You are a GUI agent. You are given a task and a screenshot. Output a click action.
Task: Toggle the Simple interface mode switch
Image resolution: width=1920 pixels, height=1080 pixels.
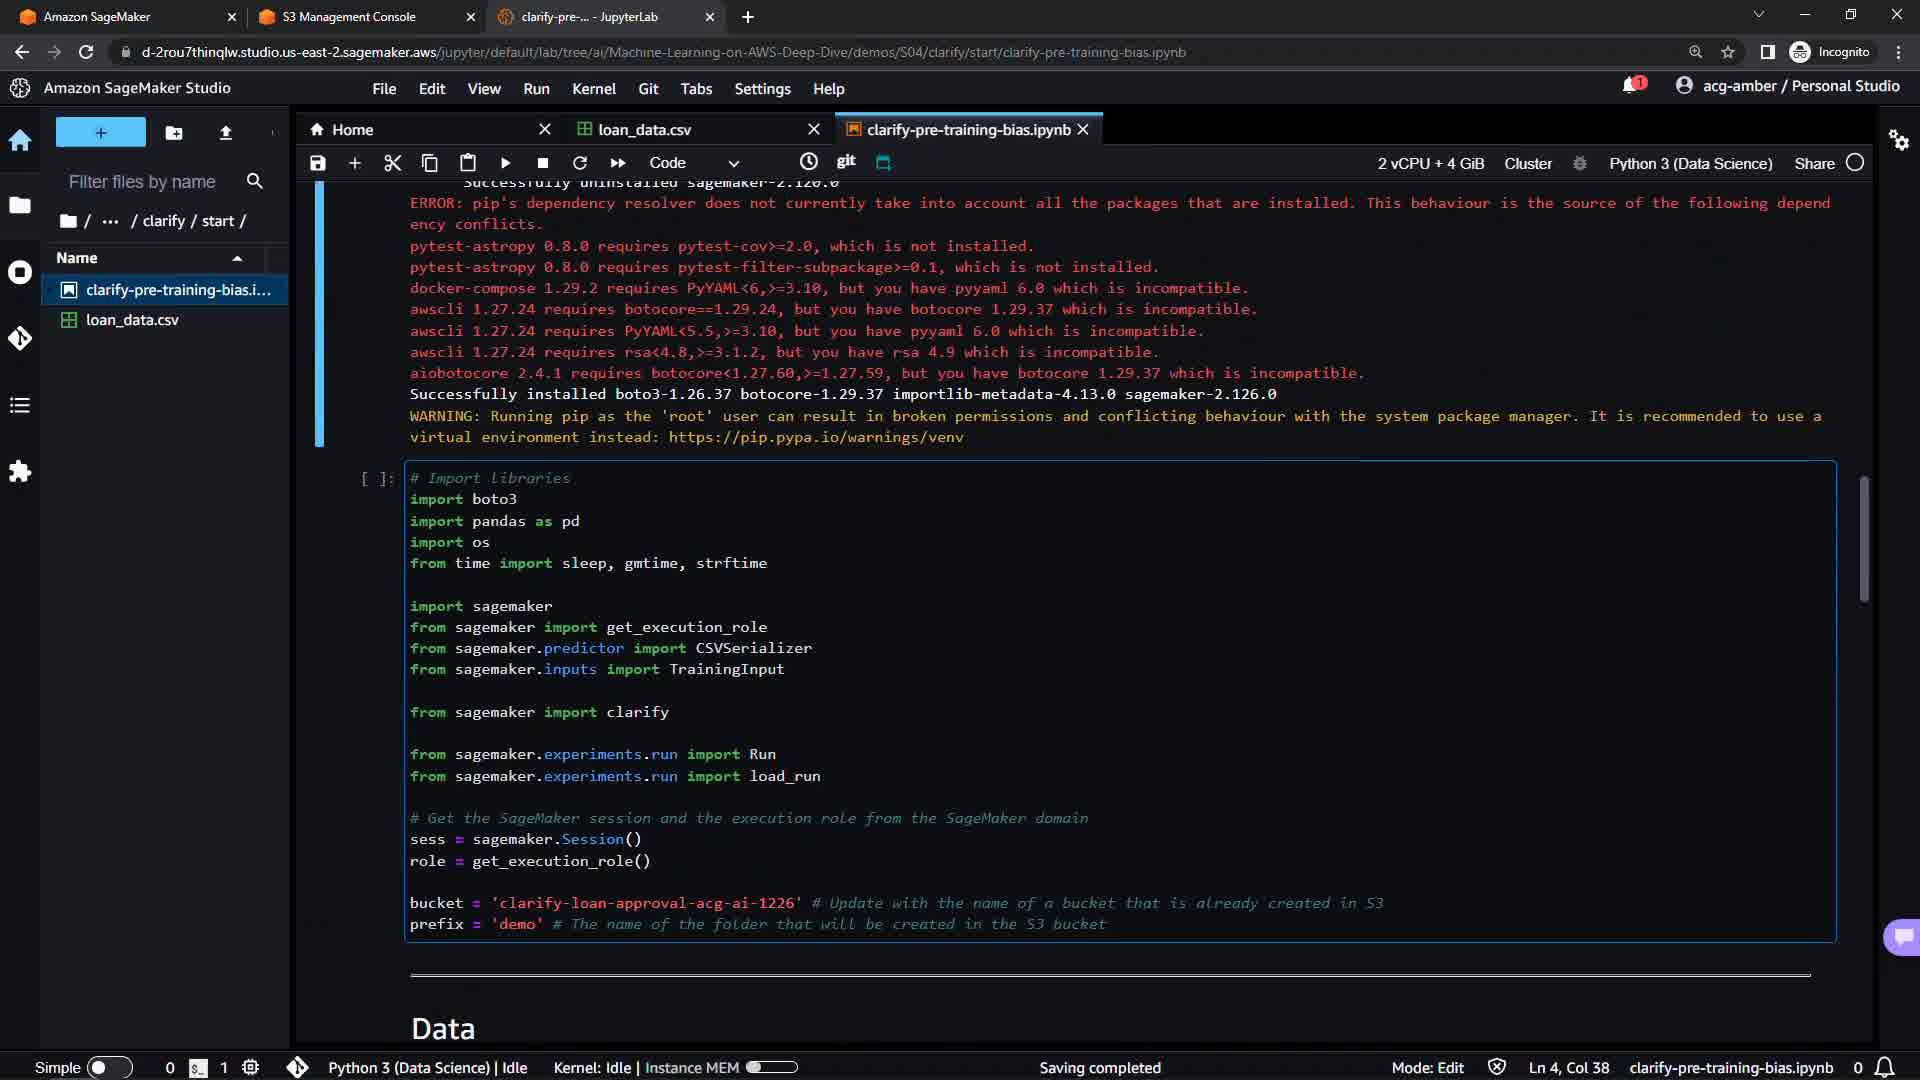109,1067
